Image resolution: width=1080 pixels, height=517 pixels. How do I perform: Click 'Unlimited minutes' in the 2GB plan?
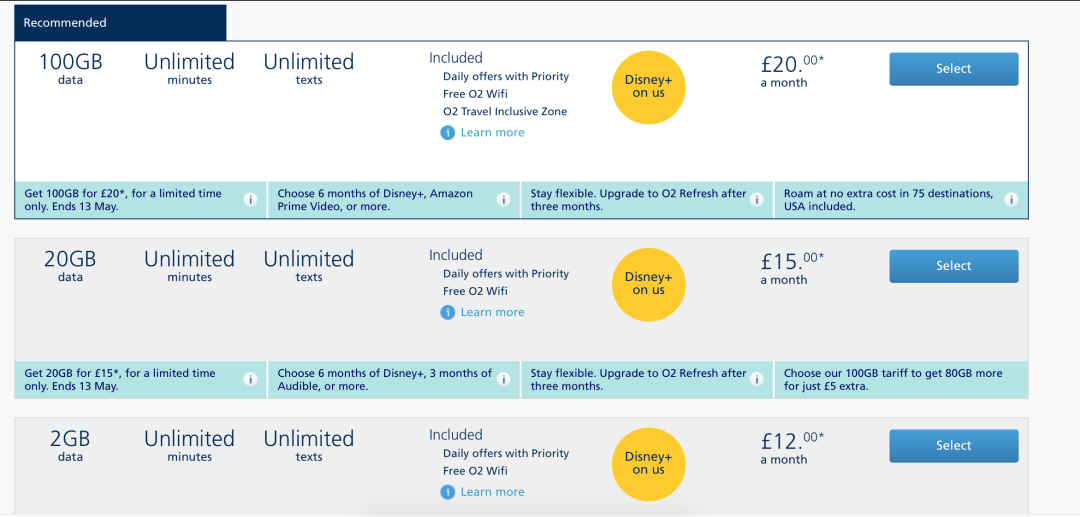click(x=189, y=445)
